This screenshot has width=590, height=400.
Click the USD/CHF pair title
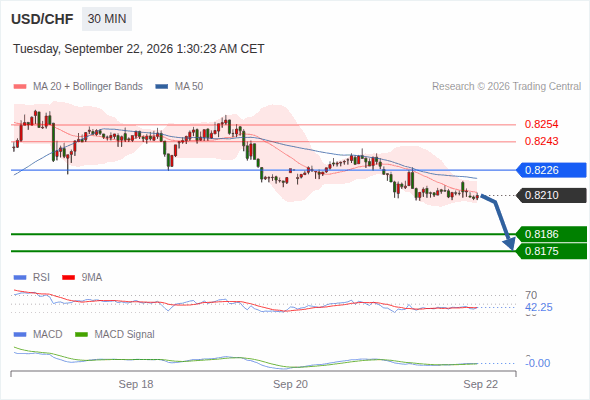pos(42,19)
